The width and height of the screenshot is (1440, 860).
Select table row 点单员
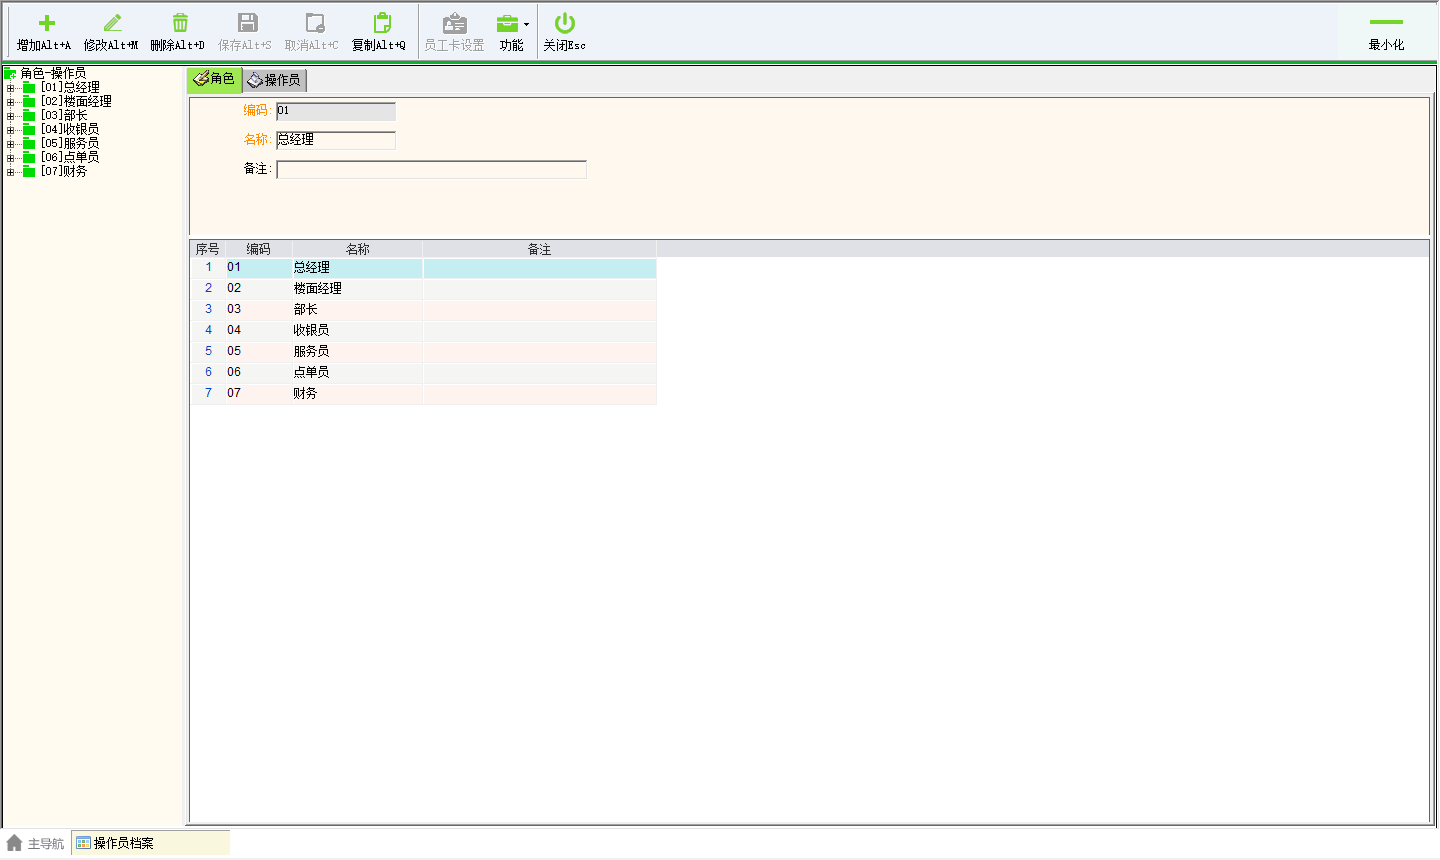pos(424,373)
